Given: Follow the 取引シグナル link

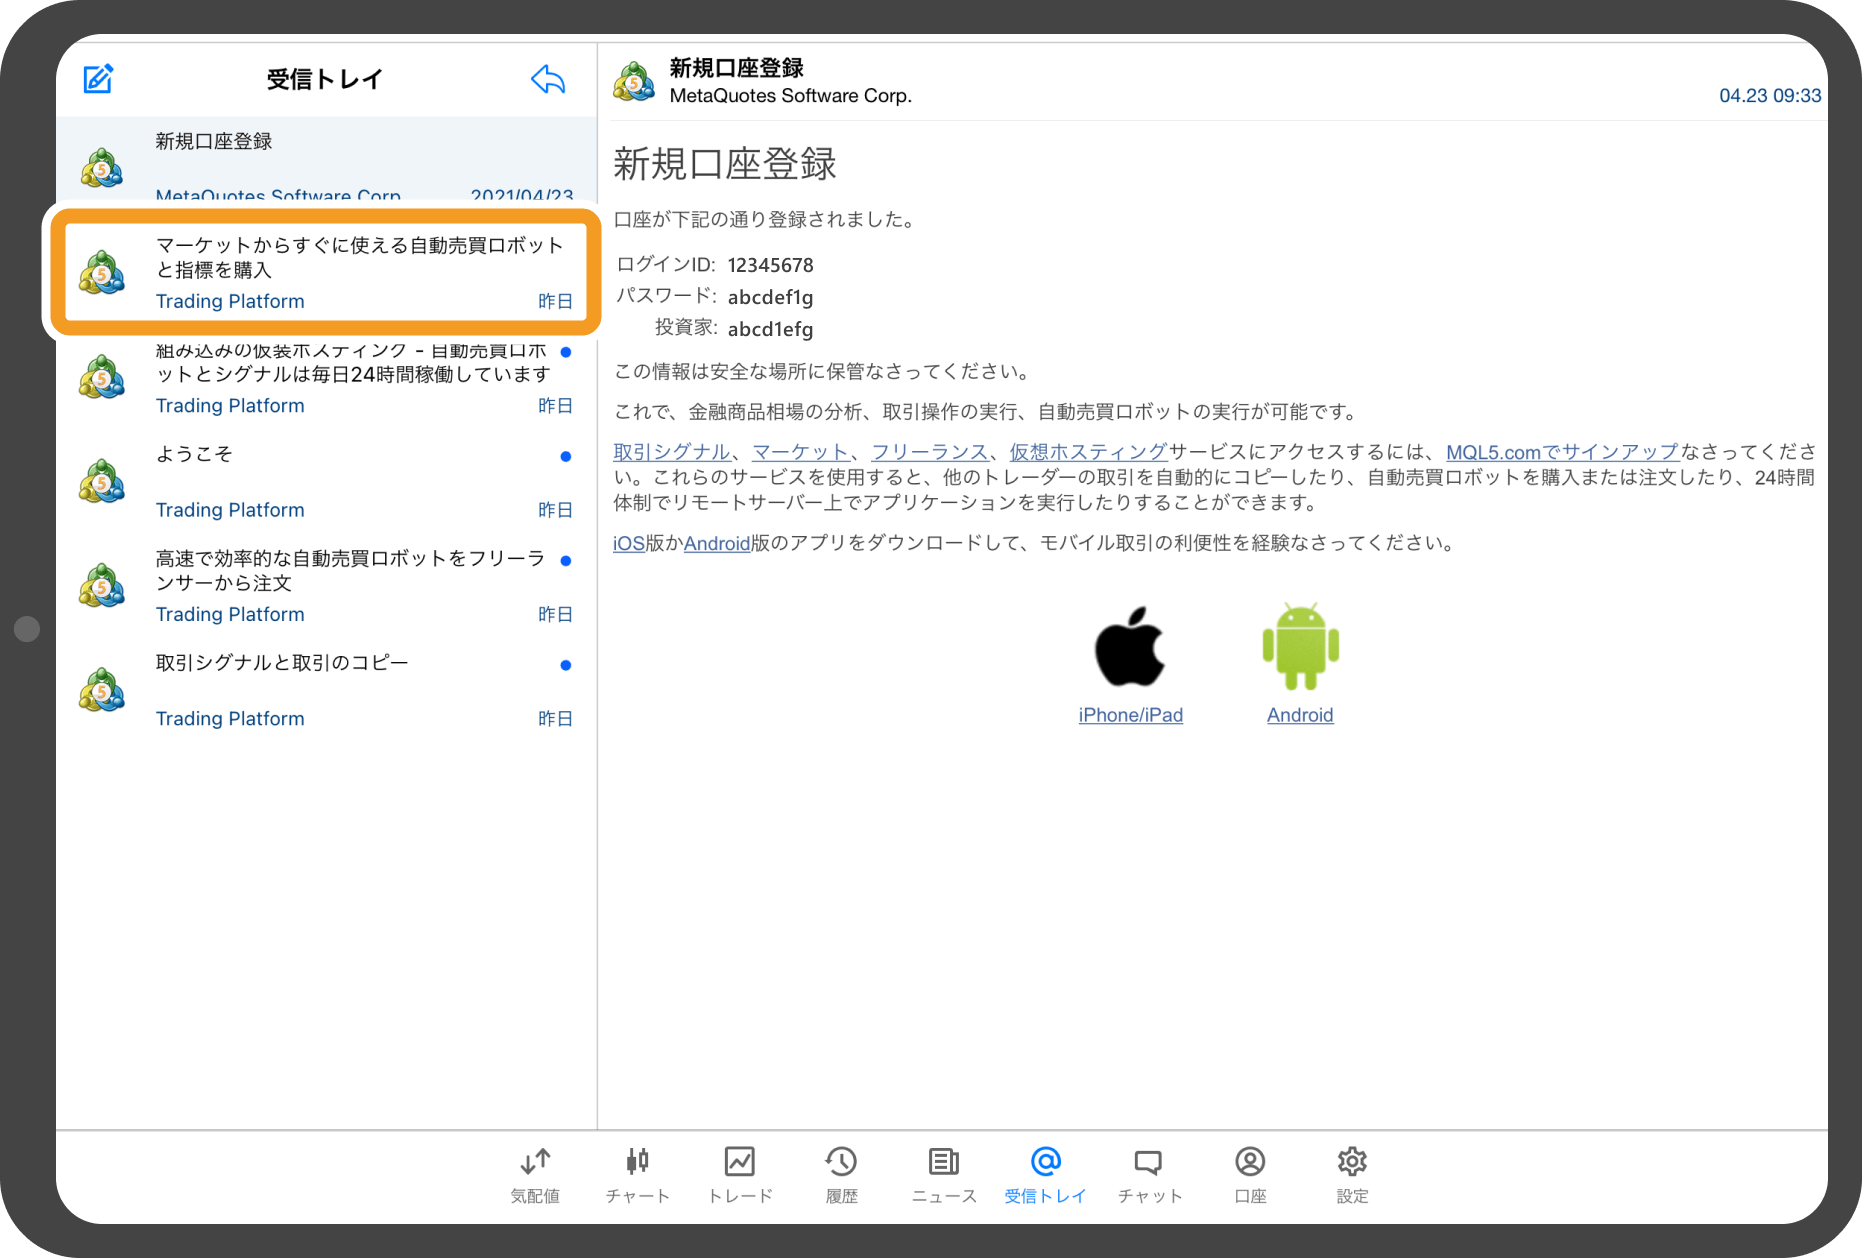Looking at the screenshot, I should (x=671, y=452).
